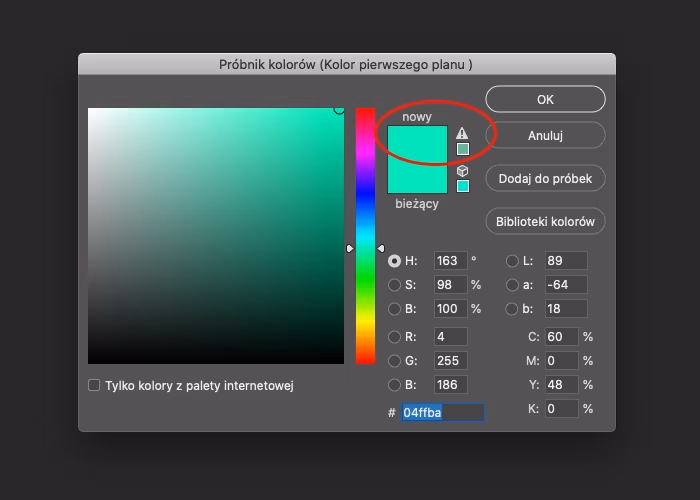Click the out-of-gamut warning triangle icon
The image size is (700, 500).
(462, 133)
